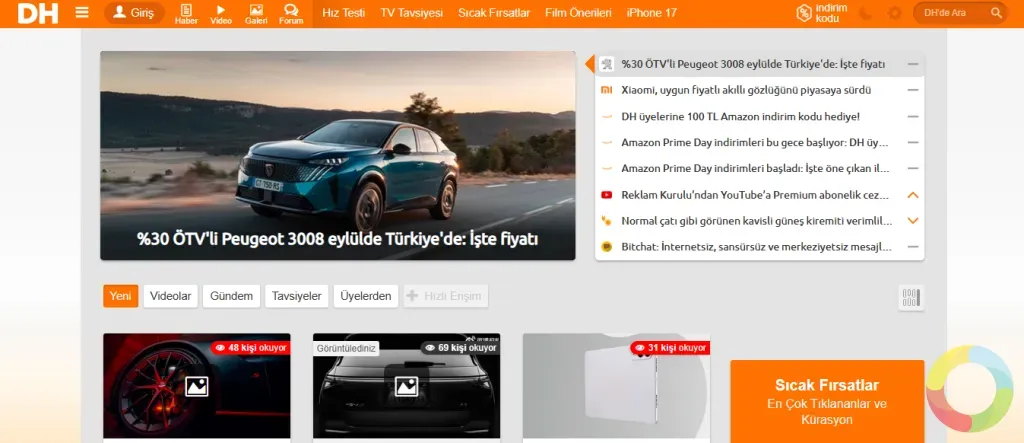Open the Video section icon
1024x443 pixels.
pos(221,14)
